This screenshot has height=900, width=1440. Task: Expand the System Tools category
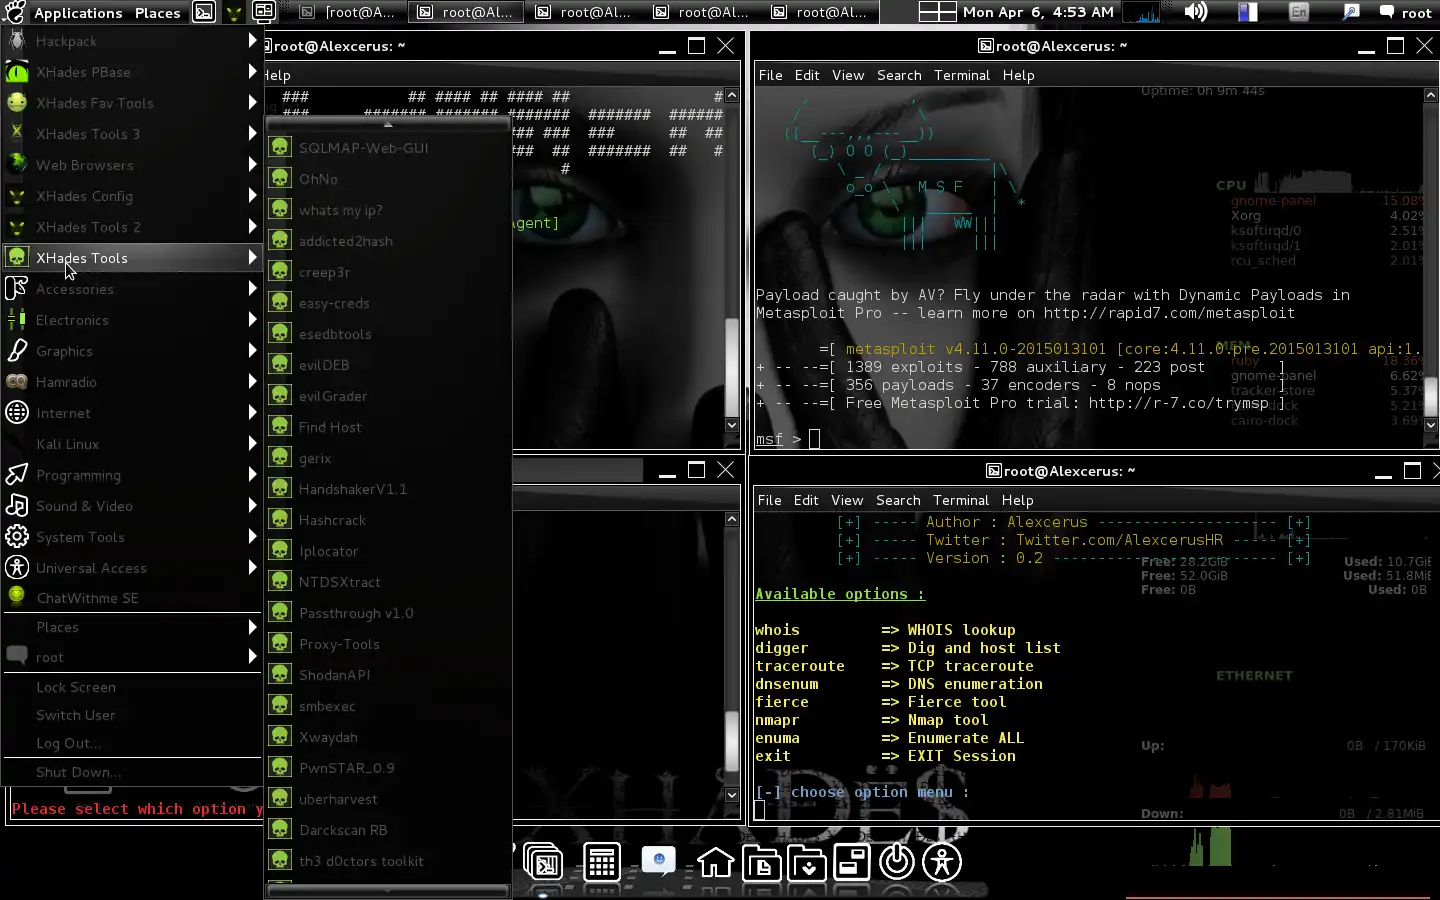coord(132,537)
